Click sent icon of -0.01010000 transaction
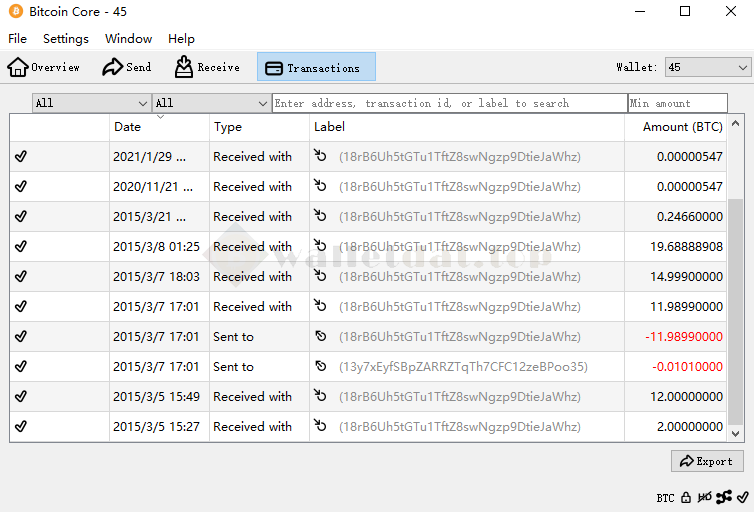 point(321,367)
